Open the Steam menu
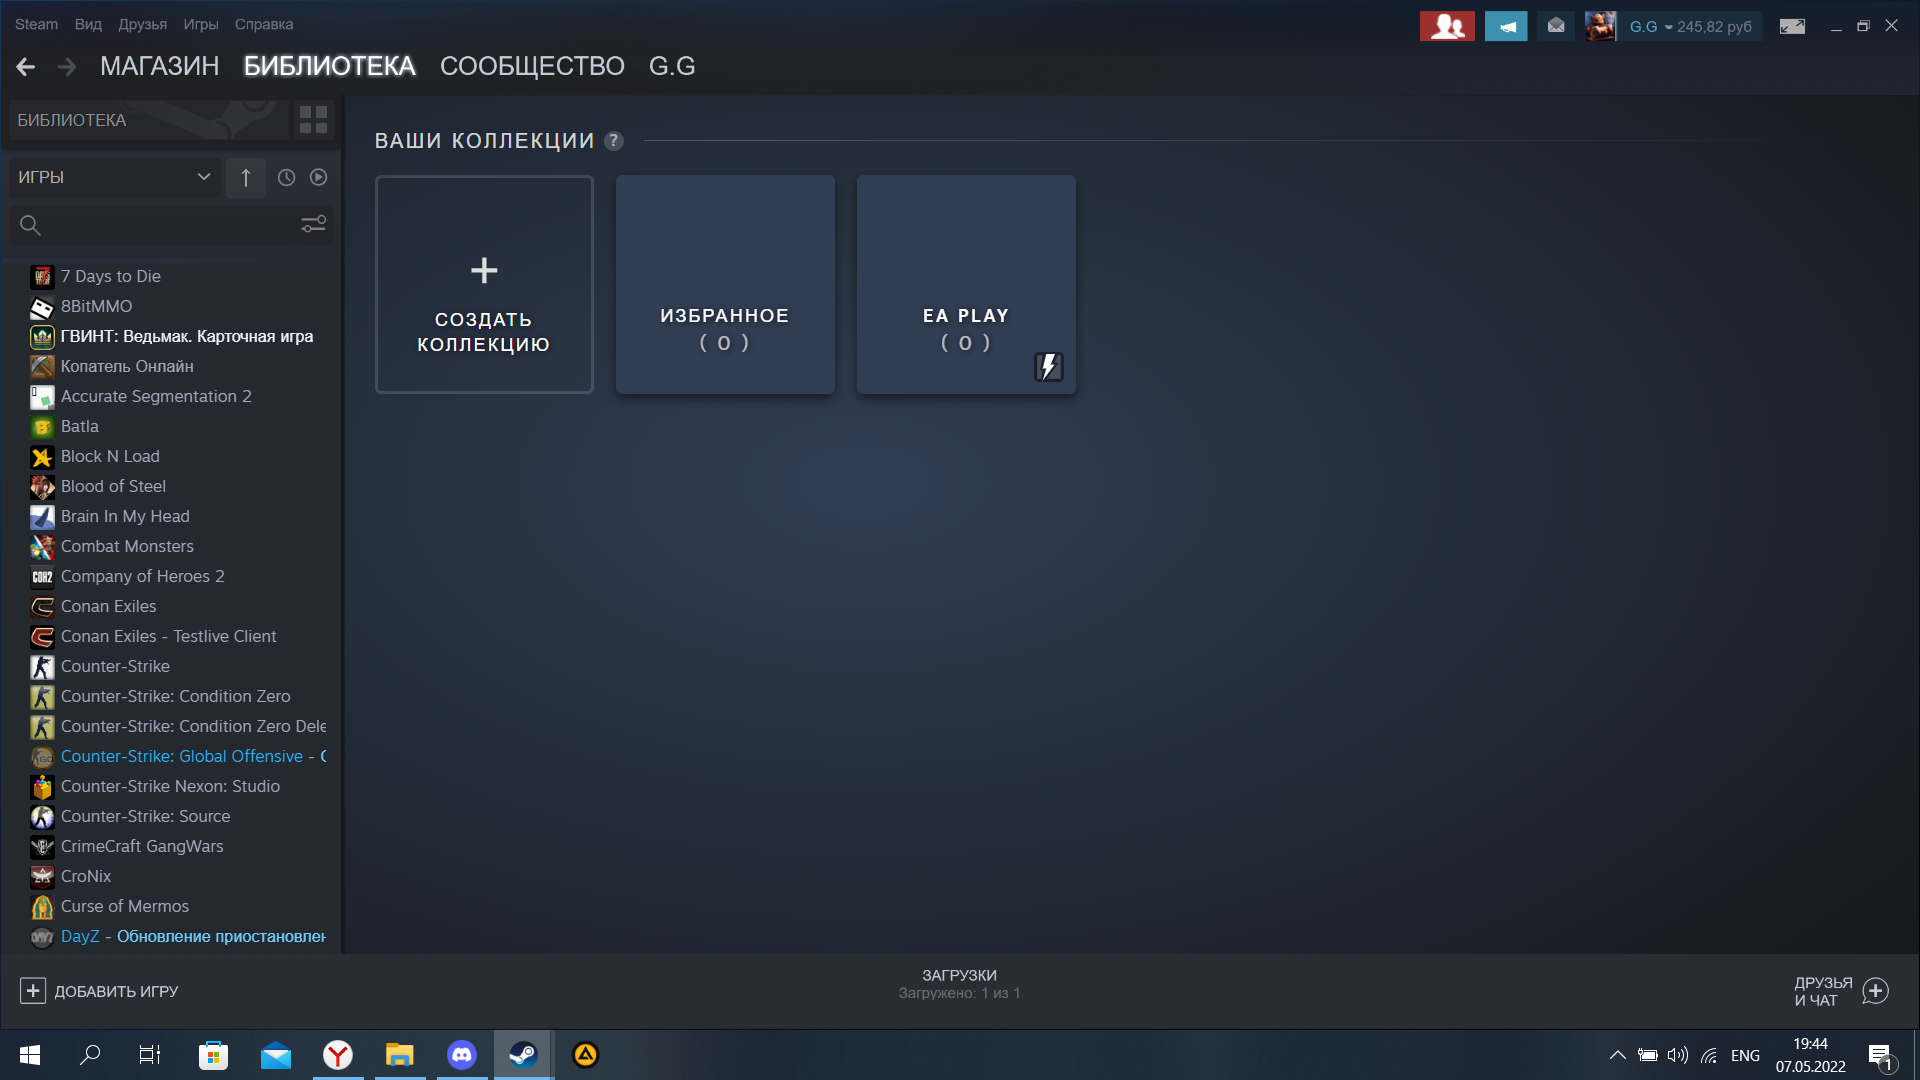This screenshot has width=1920, height=1080. pos(36,24)
